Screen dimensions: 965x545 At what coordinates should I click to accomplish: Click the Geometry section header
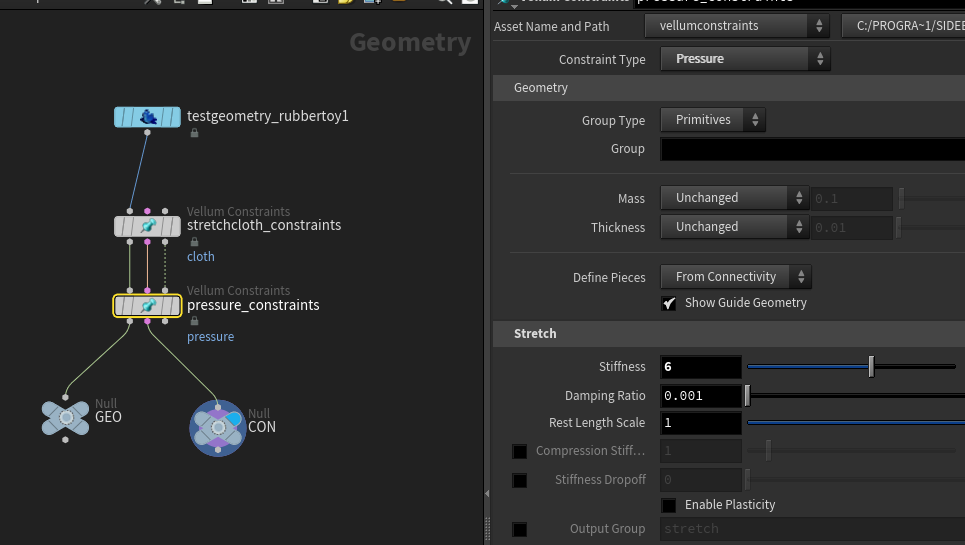(541, 88)
